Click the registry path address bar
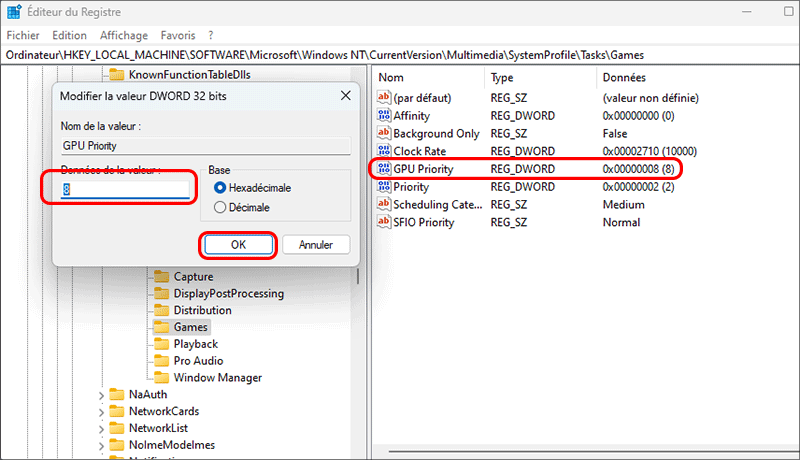 tap(400, 55)
